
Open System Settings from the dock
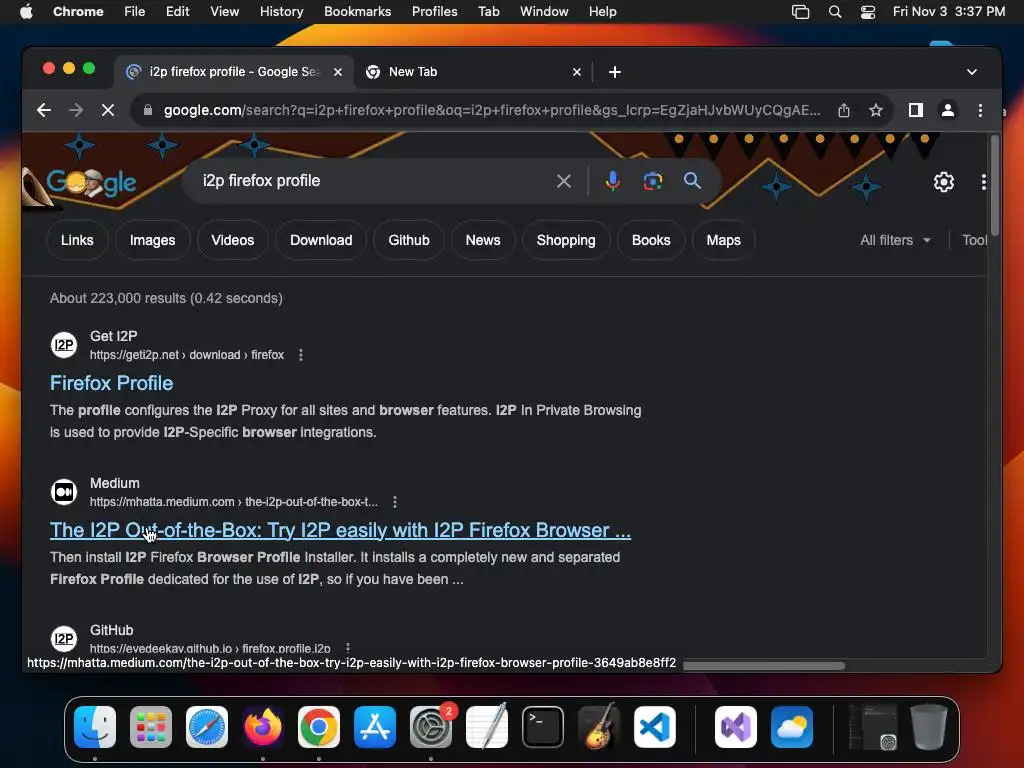pyautogui.click(x=430, y=727)
